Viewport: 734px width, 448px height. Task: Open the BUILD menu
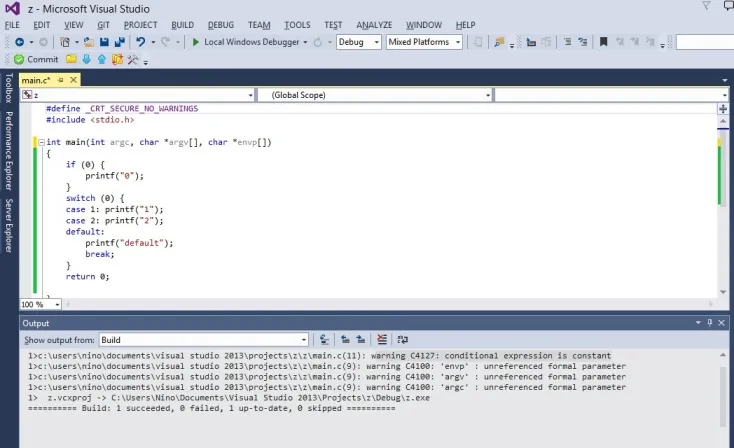point(183,25)
